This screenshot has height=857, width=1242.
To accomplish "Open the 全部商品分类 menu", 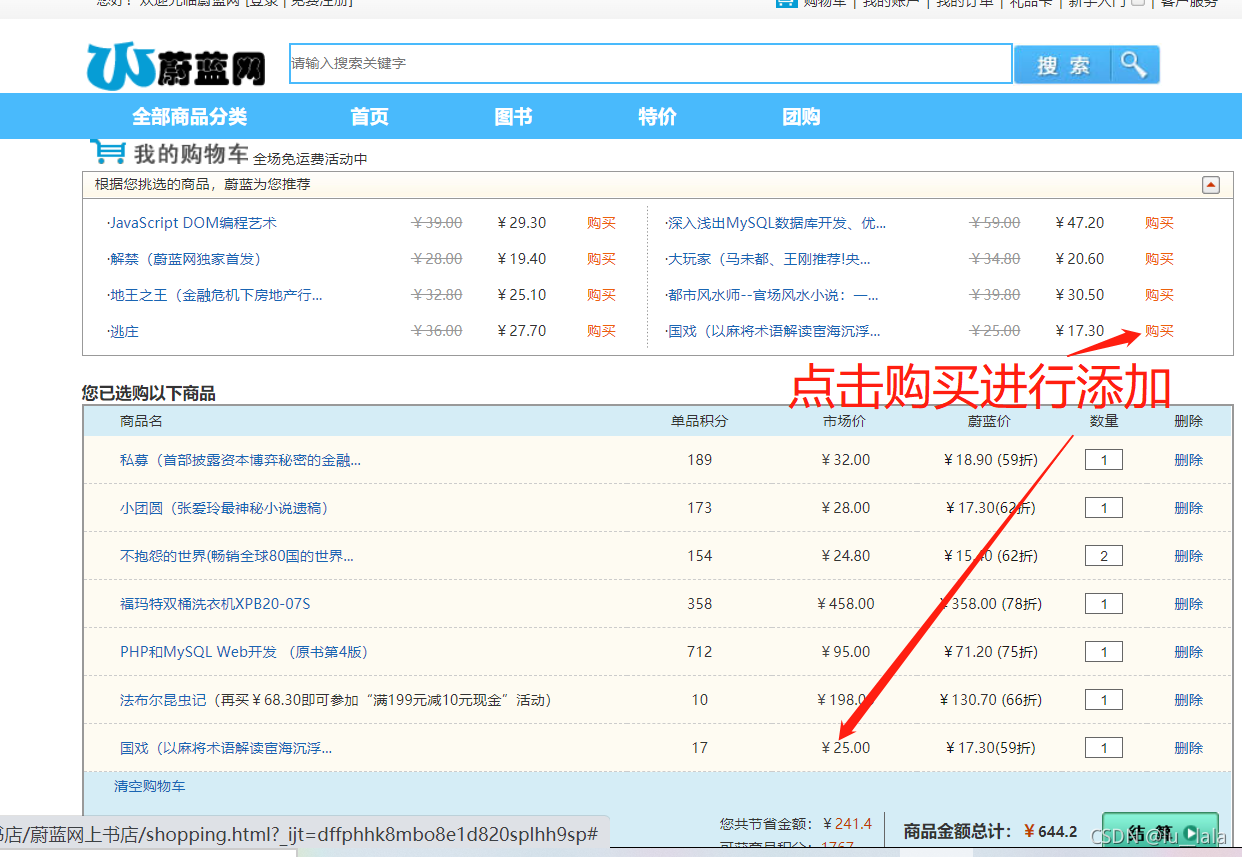I will 189,117.
